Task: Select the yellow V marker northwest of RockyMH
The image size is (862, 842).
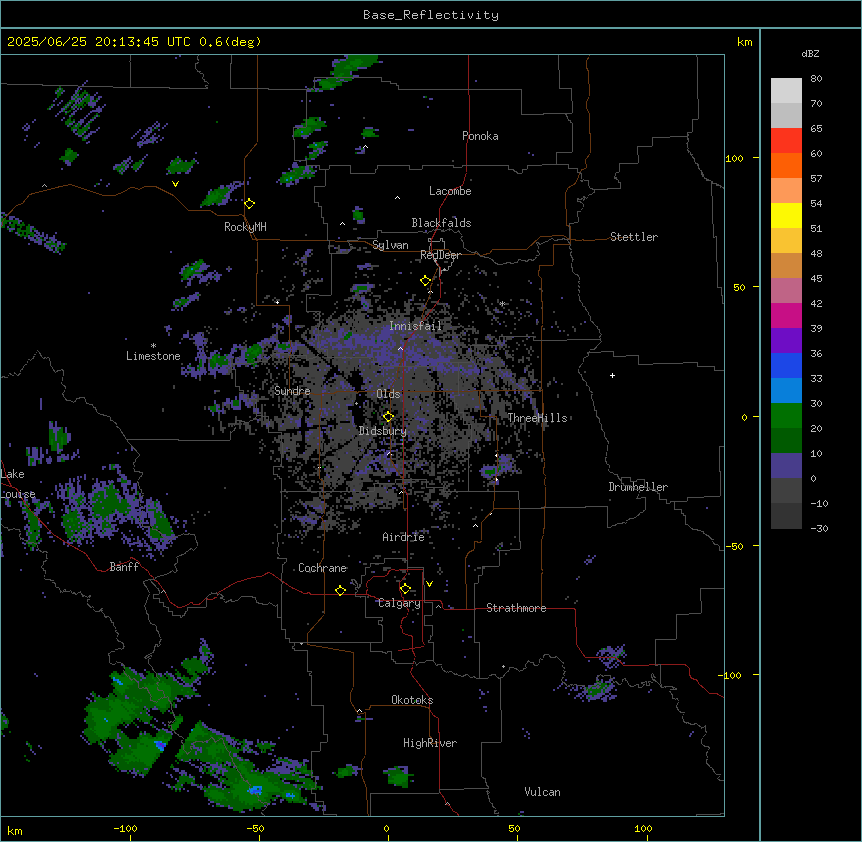Action: pyautogui.click(x=175, y=184)
